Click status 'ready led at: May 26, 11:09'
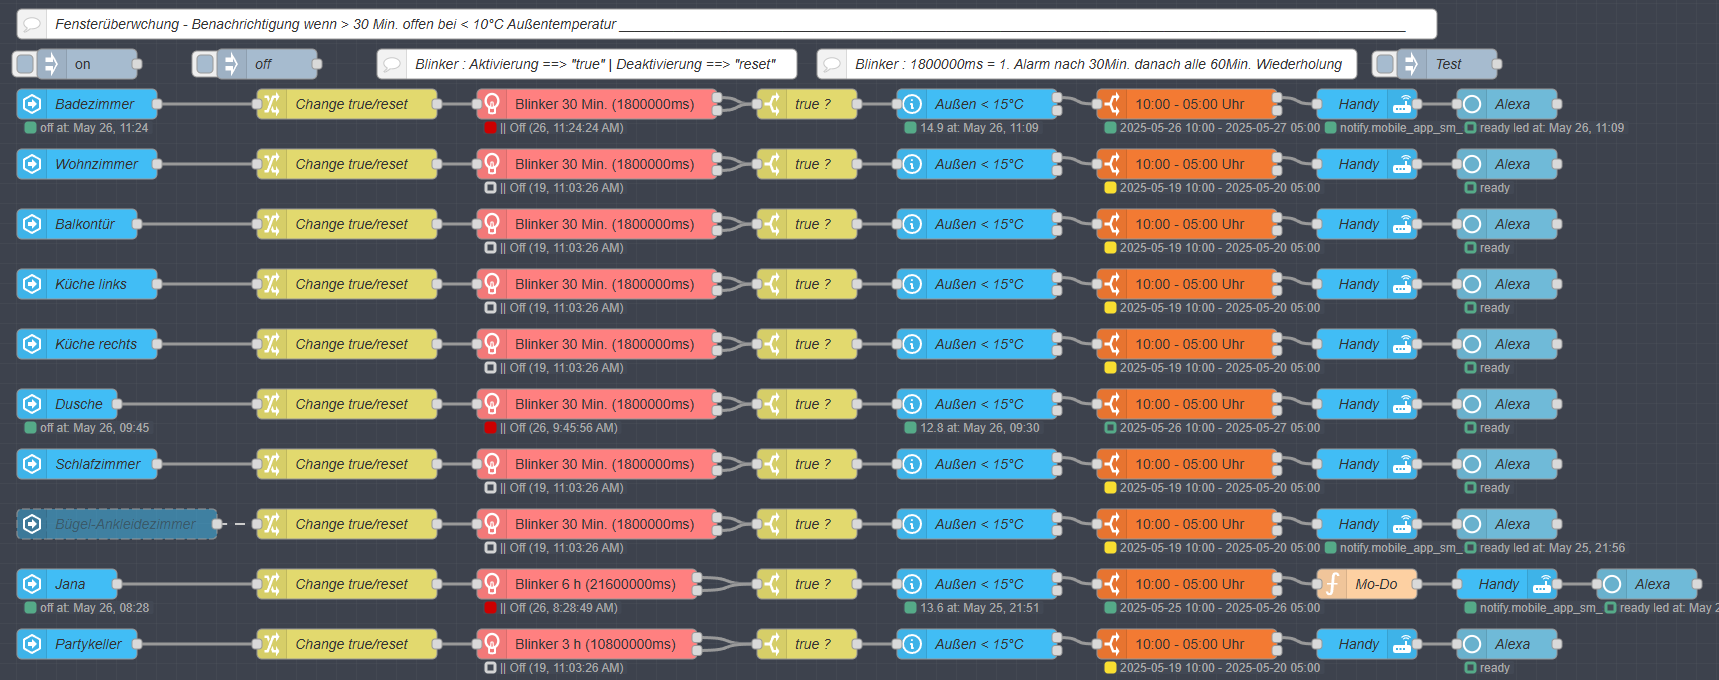Screen dimensions: 1719x680 (1552, 128)
